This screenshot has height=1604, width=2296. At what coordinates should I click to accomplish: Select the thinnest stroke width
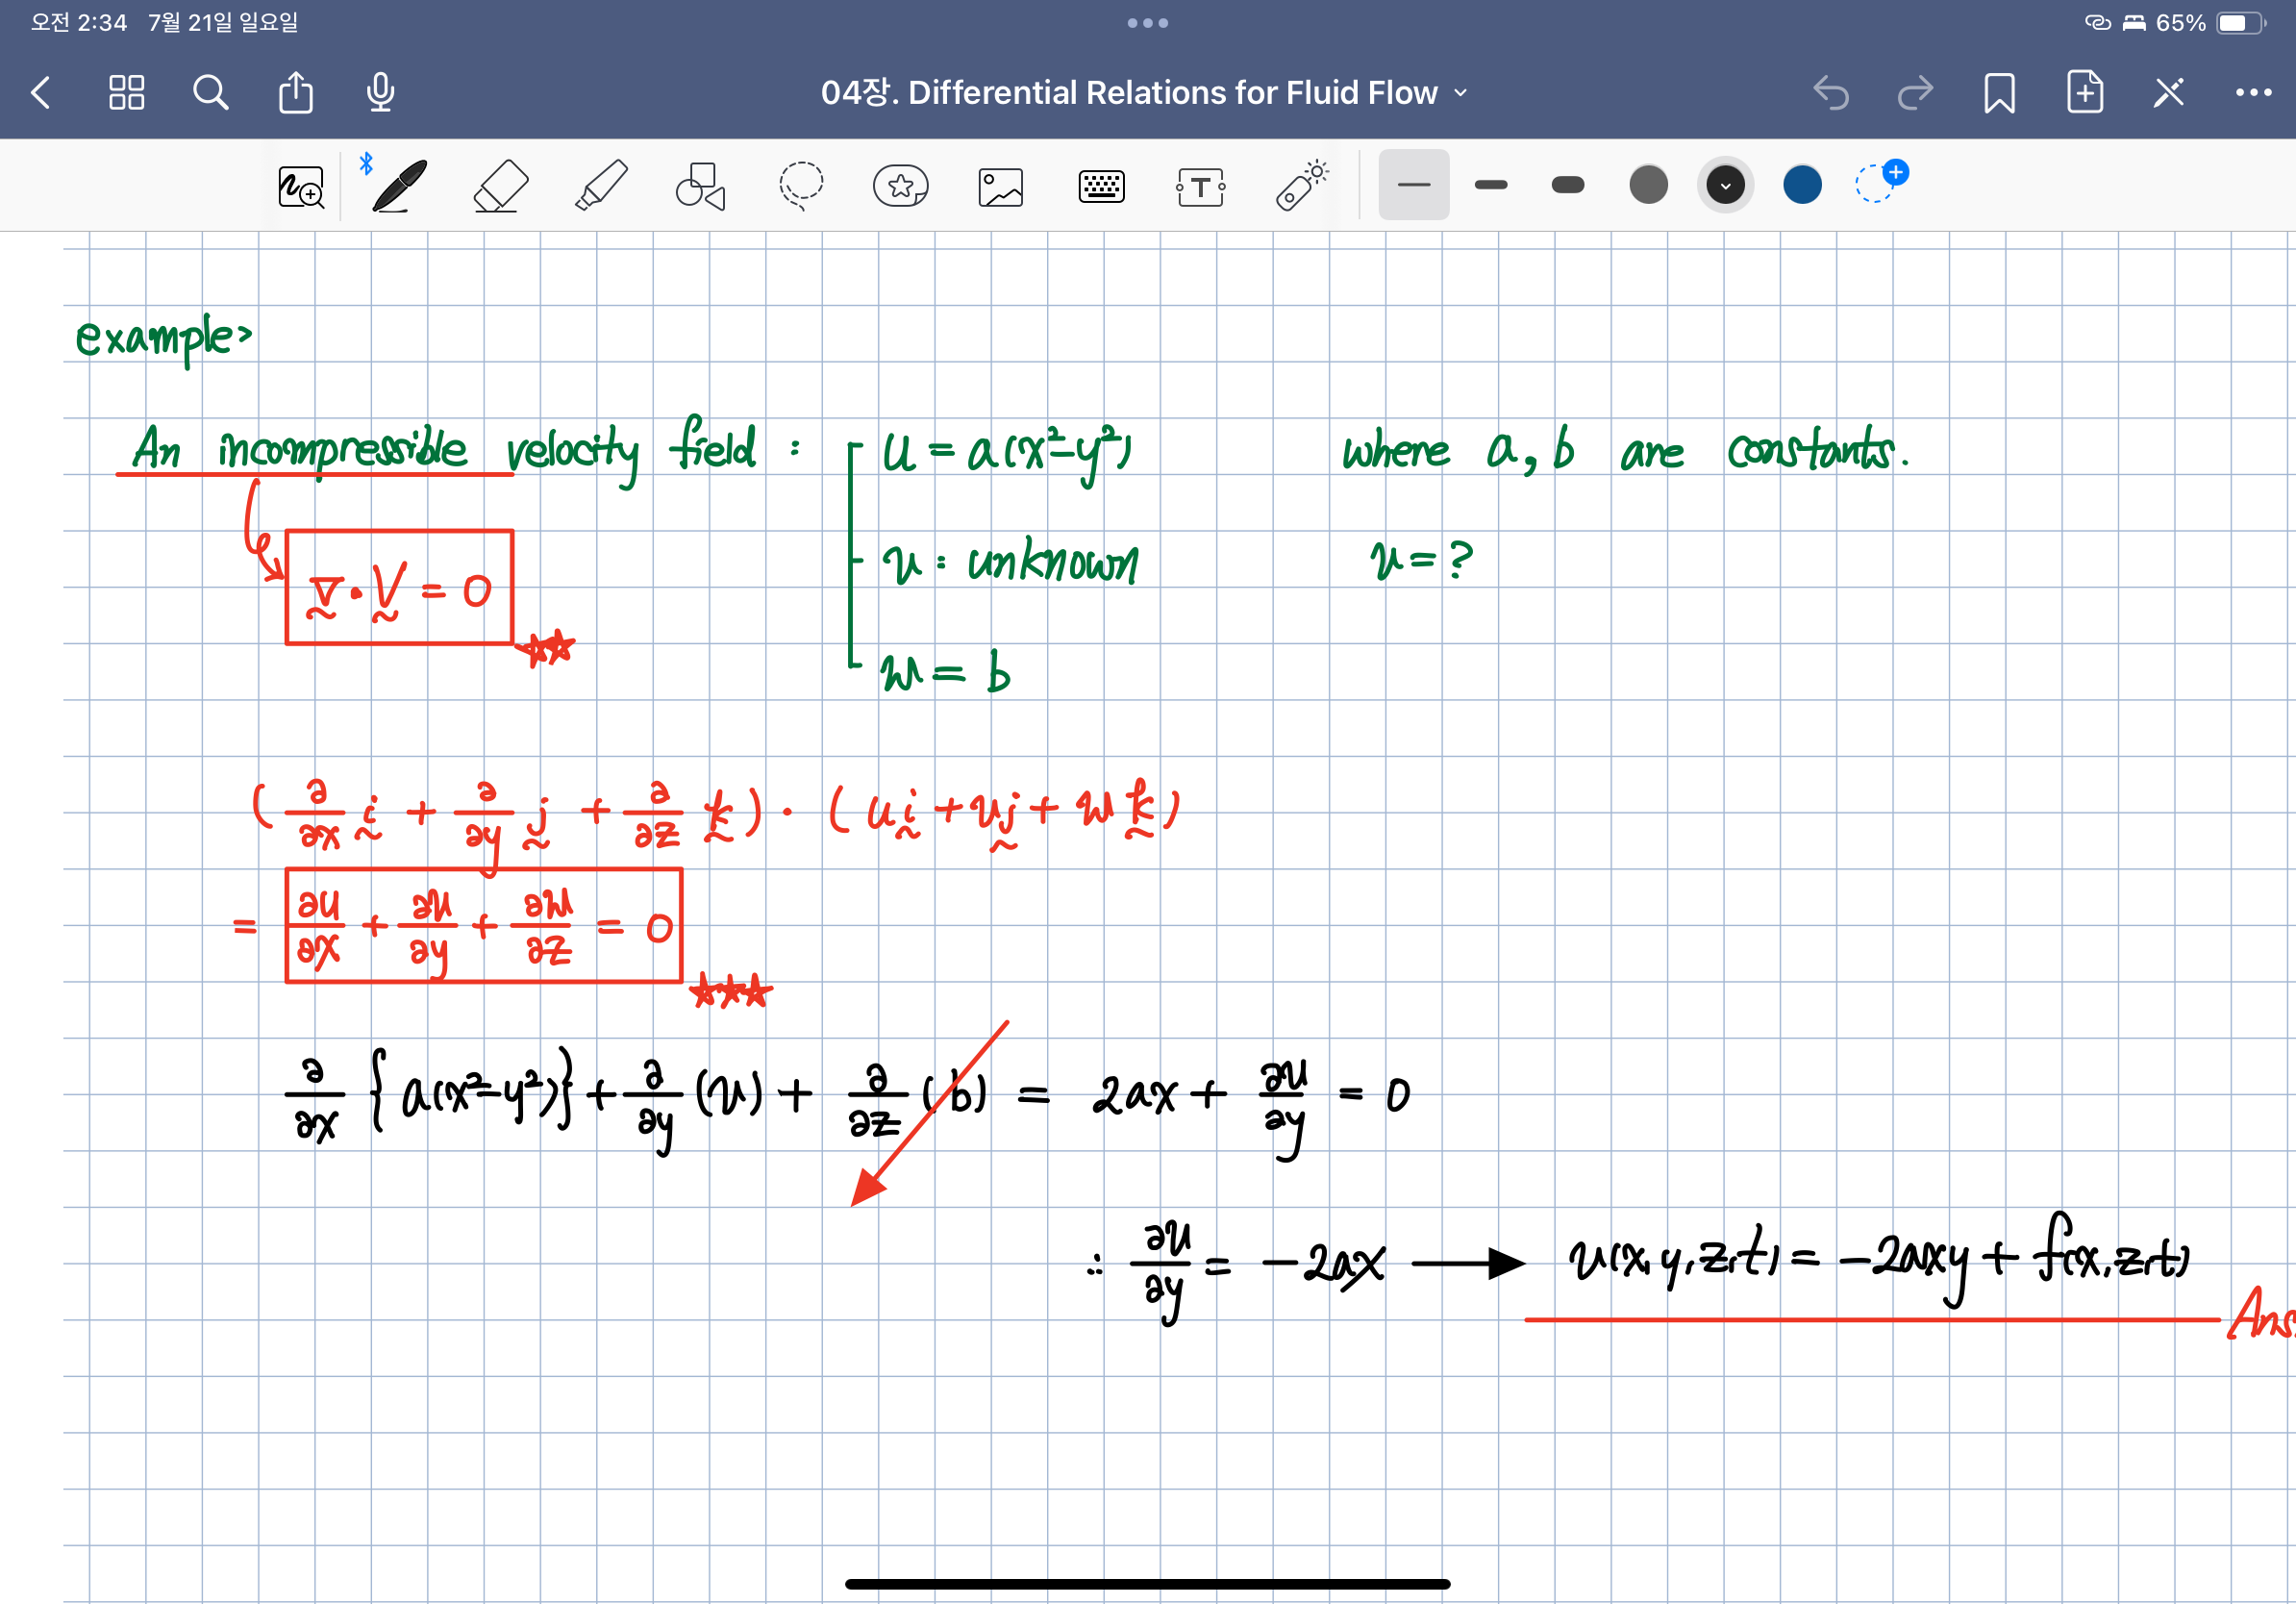click(1413, 184)
